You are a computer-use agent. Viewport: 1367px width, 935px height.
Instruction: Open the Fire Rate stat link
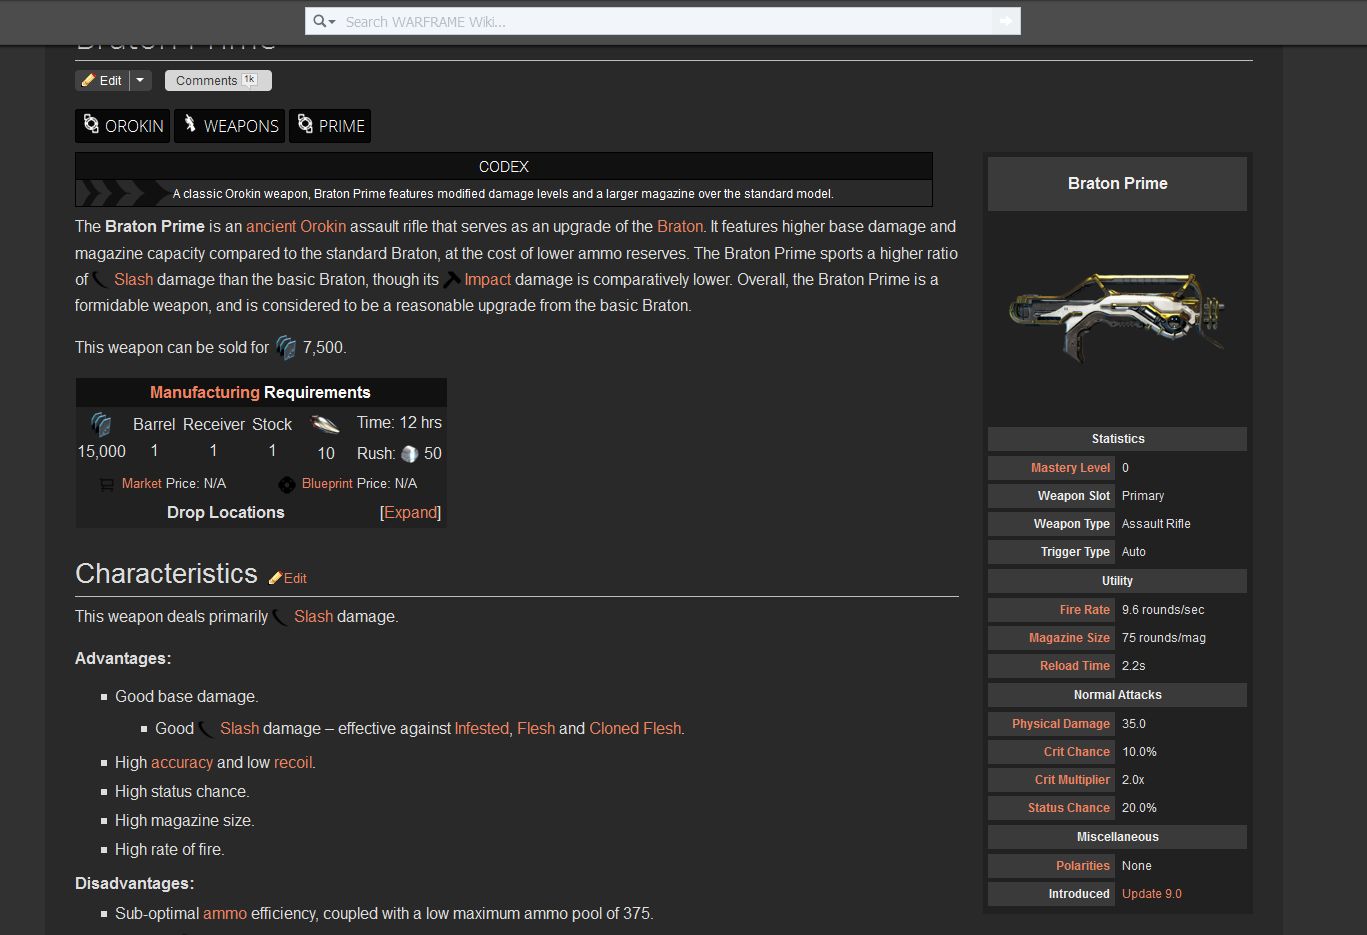point(1085,610)
